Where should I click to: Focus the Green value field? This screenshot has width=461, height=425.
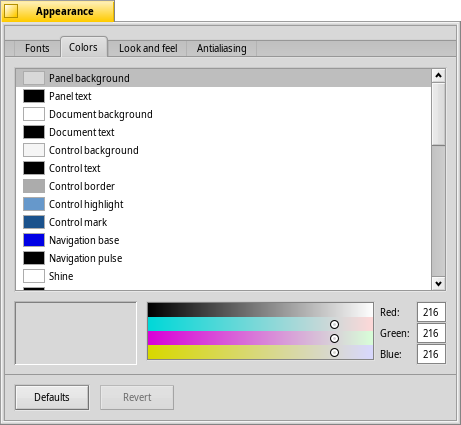pyautogui.click(x=431, y=333)
